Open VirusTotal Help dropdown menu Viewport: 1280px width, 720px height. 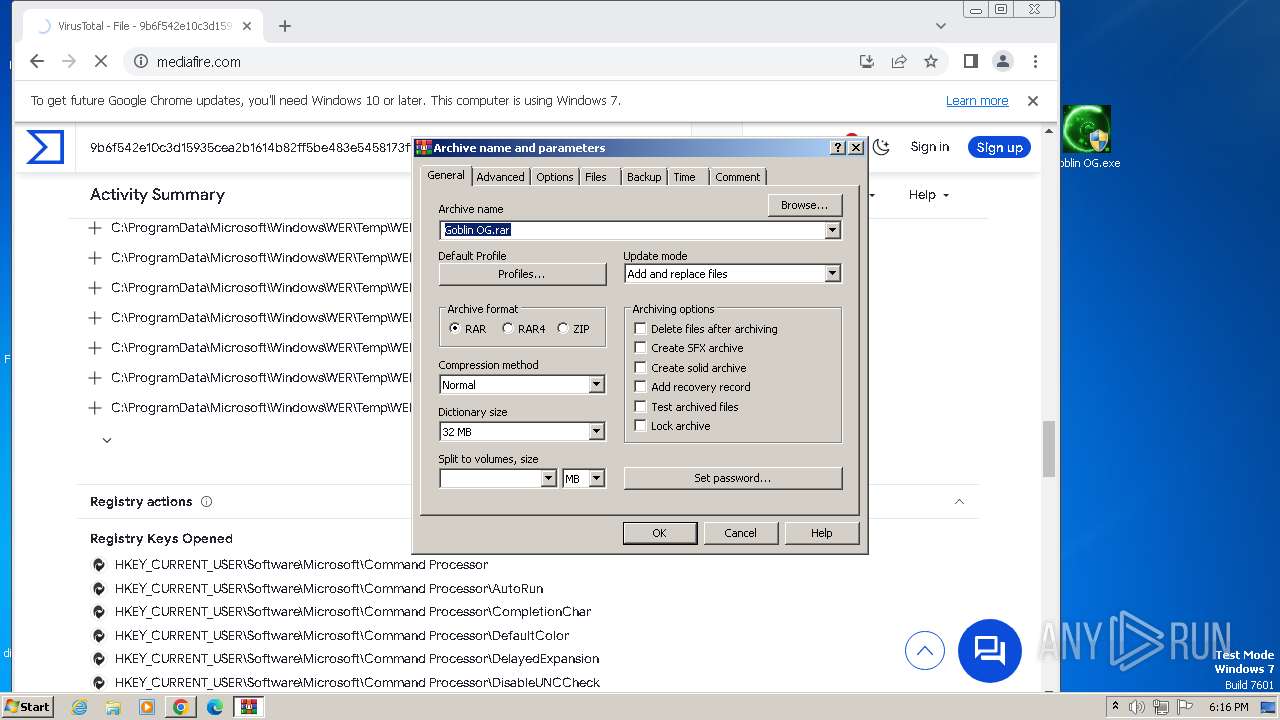coord(928,195)
